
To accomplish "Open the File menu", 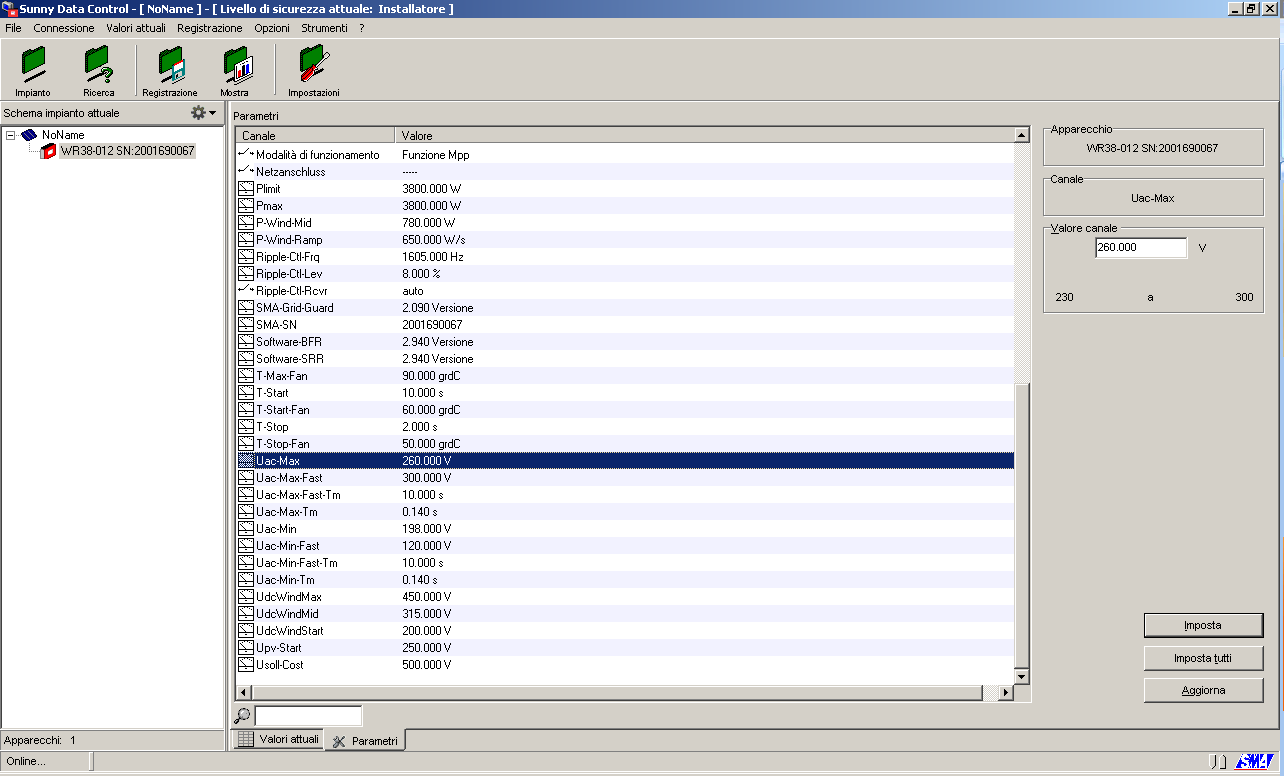I will [x=13, y=28].
